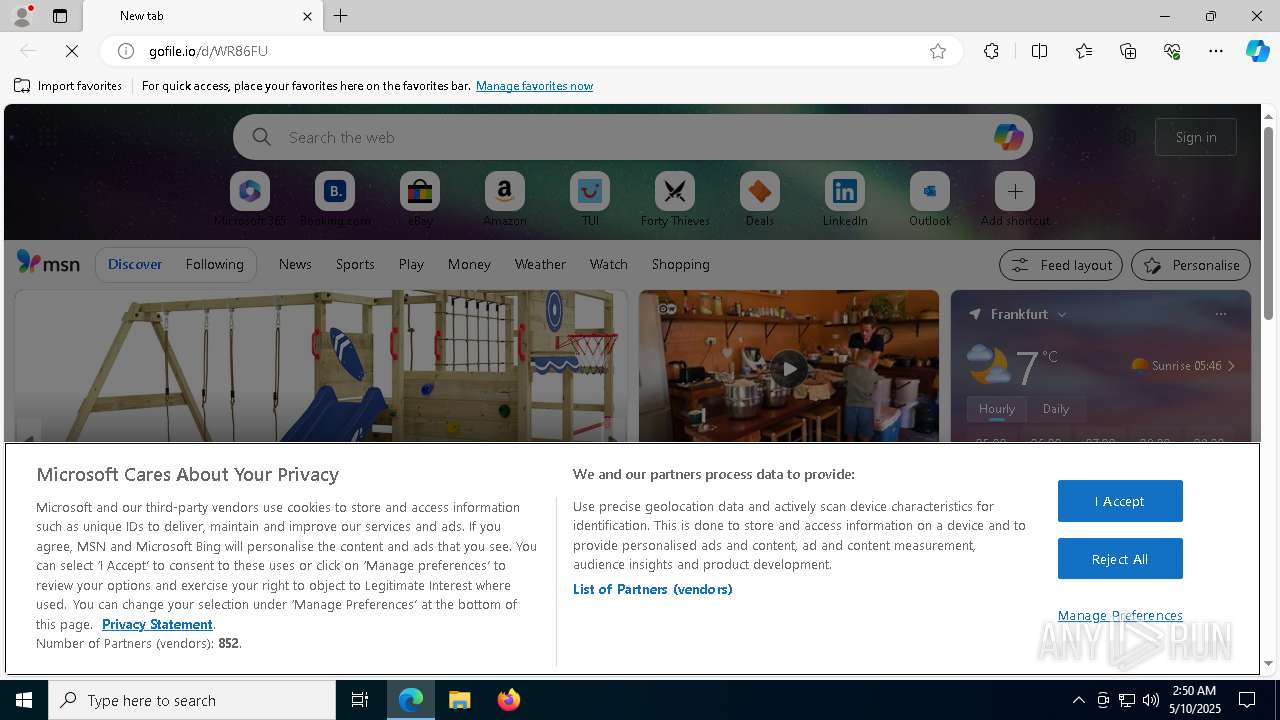Open List of Partners (vendors) link
Screen dimensions: 1280x720
coord(653,589)
